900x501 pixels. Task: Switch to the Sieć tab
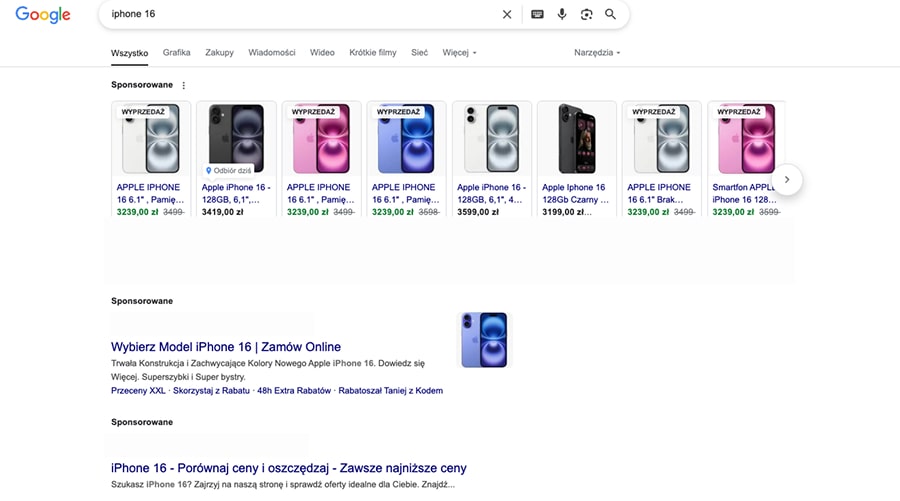(x=419, y=52)
